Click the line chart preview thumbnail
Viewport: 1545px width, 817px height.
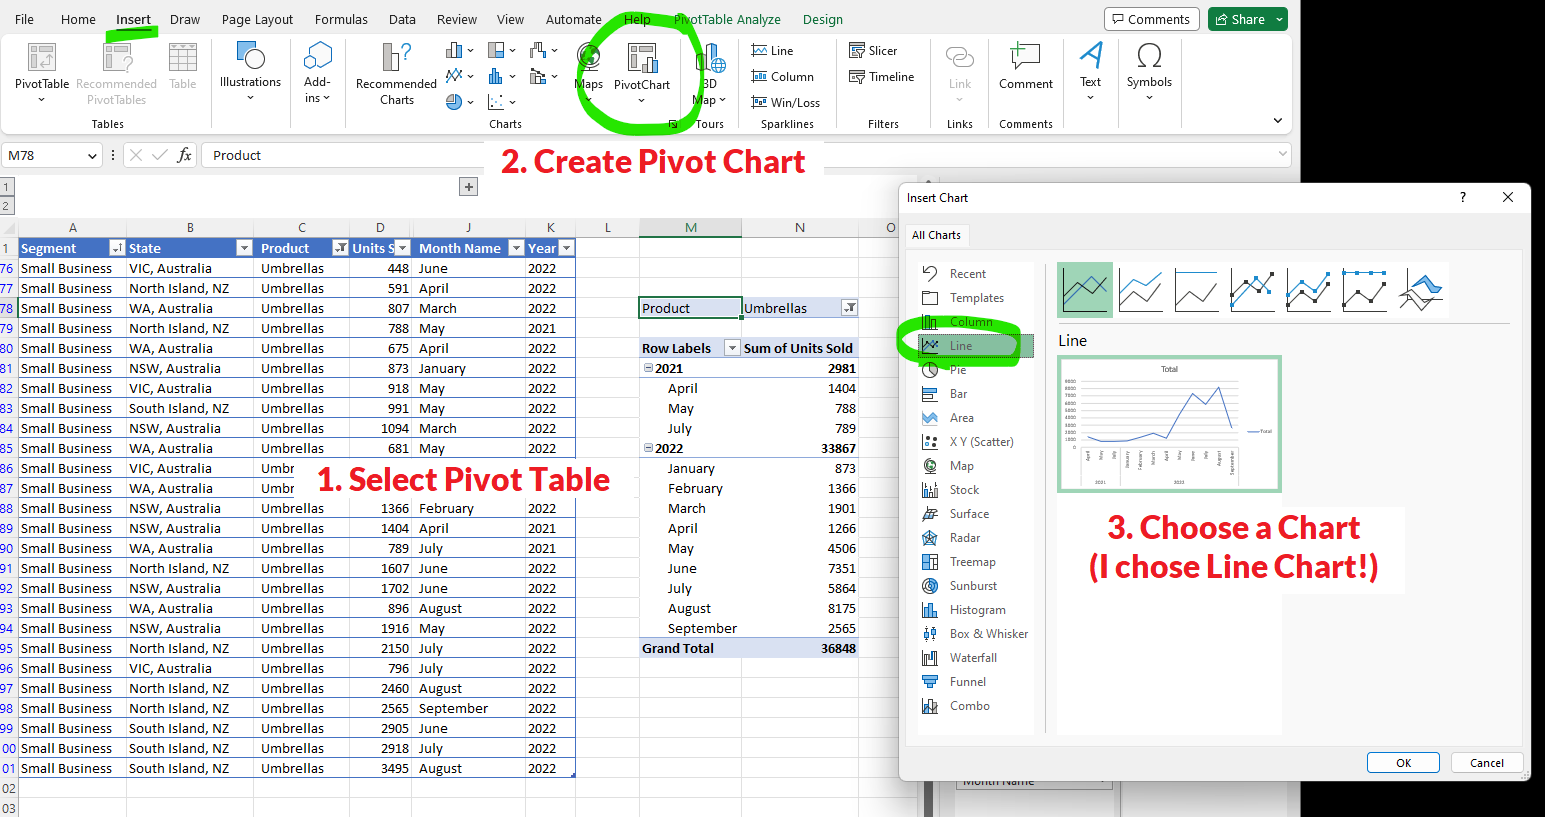point(1169,424)
